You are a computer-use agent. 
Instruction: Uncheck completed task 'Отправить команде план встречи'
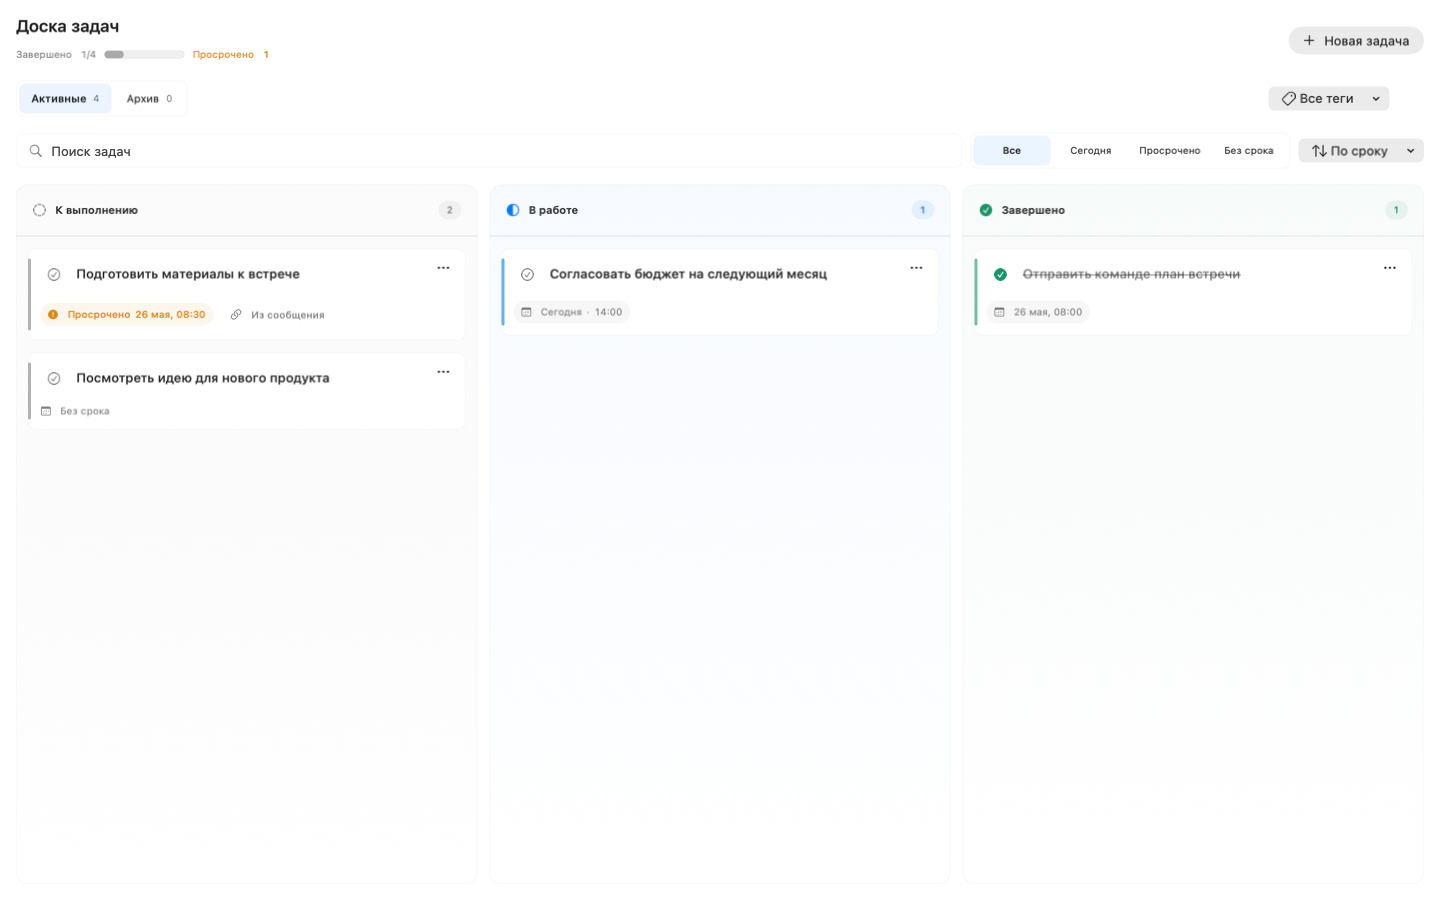click(x=1000, y=274)
